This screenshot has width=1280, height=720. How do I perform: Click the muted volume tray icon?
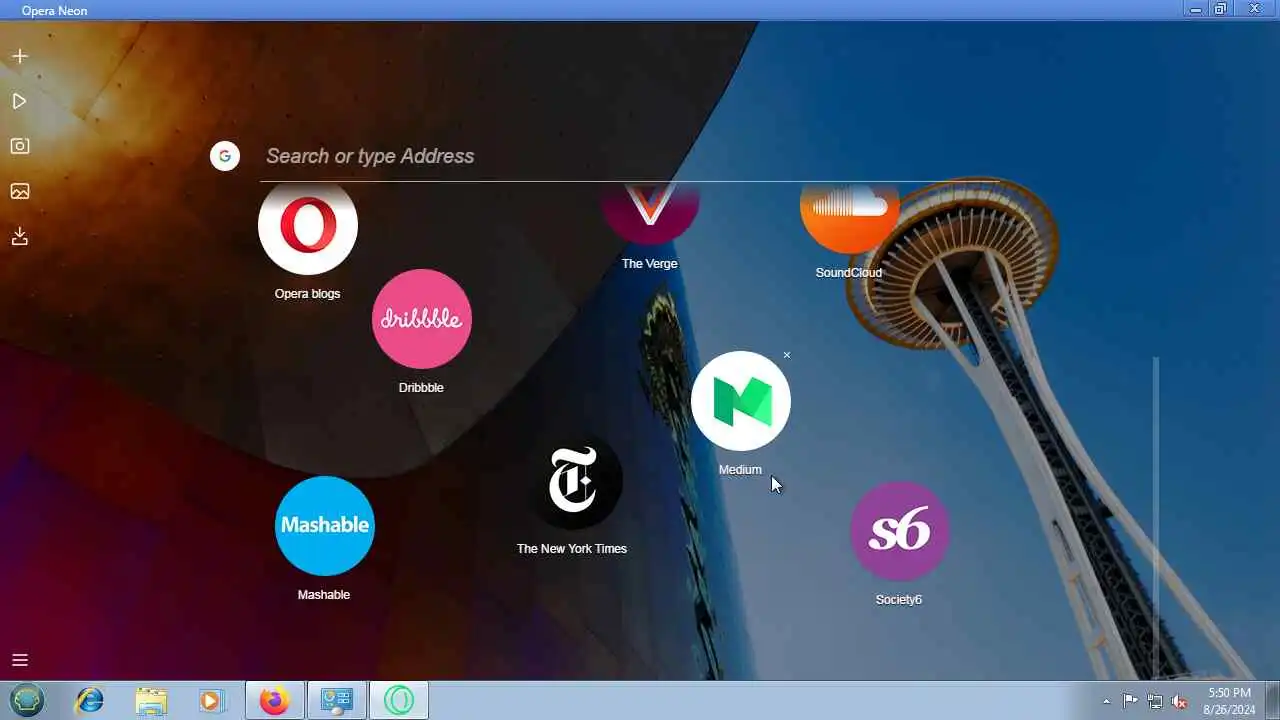coord(1180,701)
